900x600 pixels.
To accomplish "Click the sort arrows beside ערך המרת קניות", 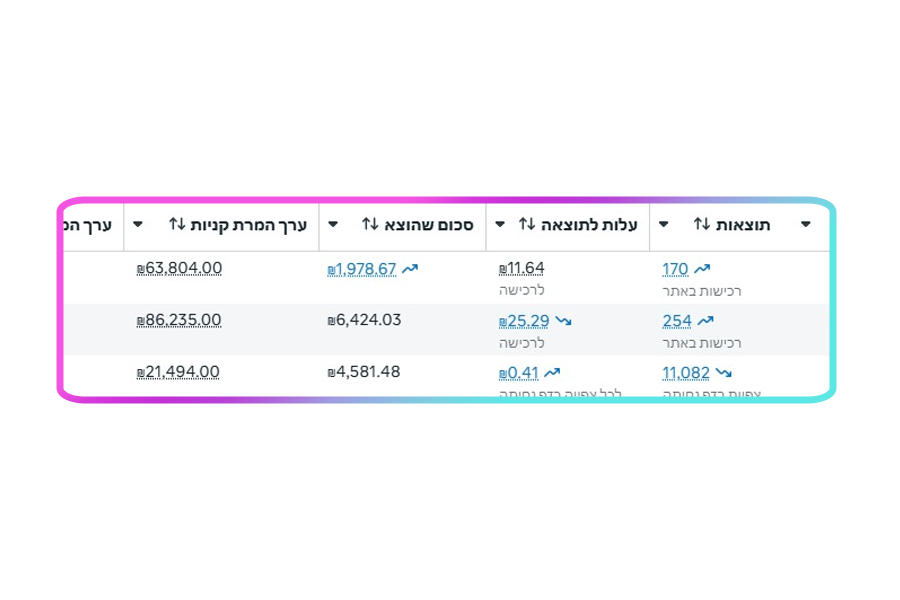I will coord(177,225).
